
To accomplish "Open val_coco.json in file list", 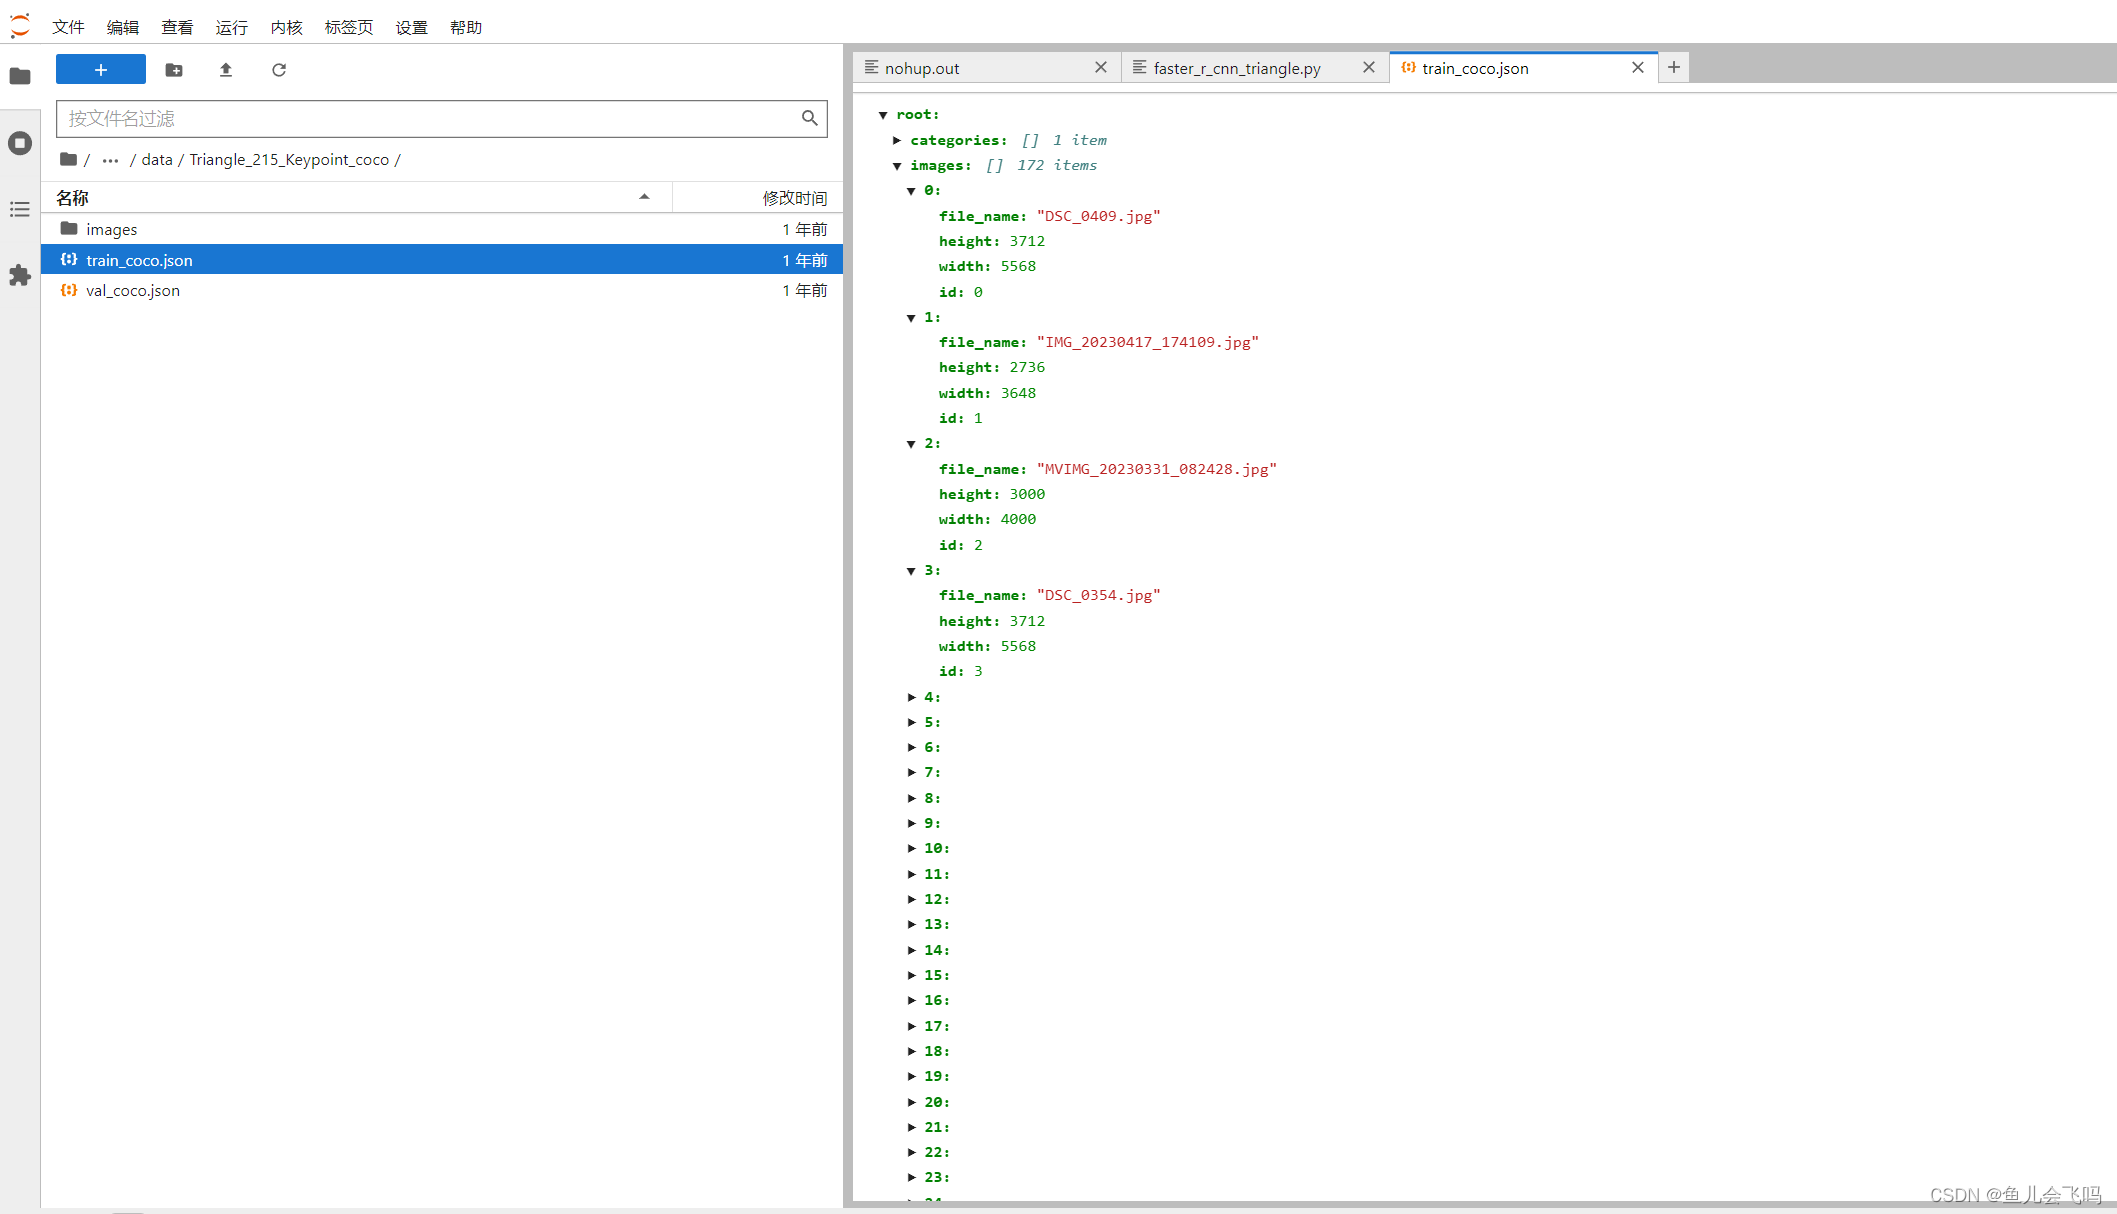I will [x=133, y=290].
